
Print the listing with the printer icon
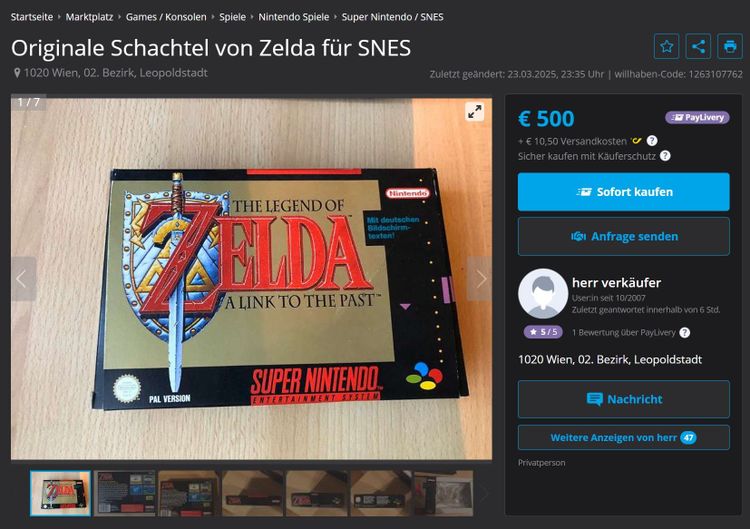[730, 46]
